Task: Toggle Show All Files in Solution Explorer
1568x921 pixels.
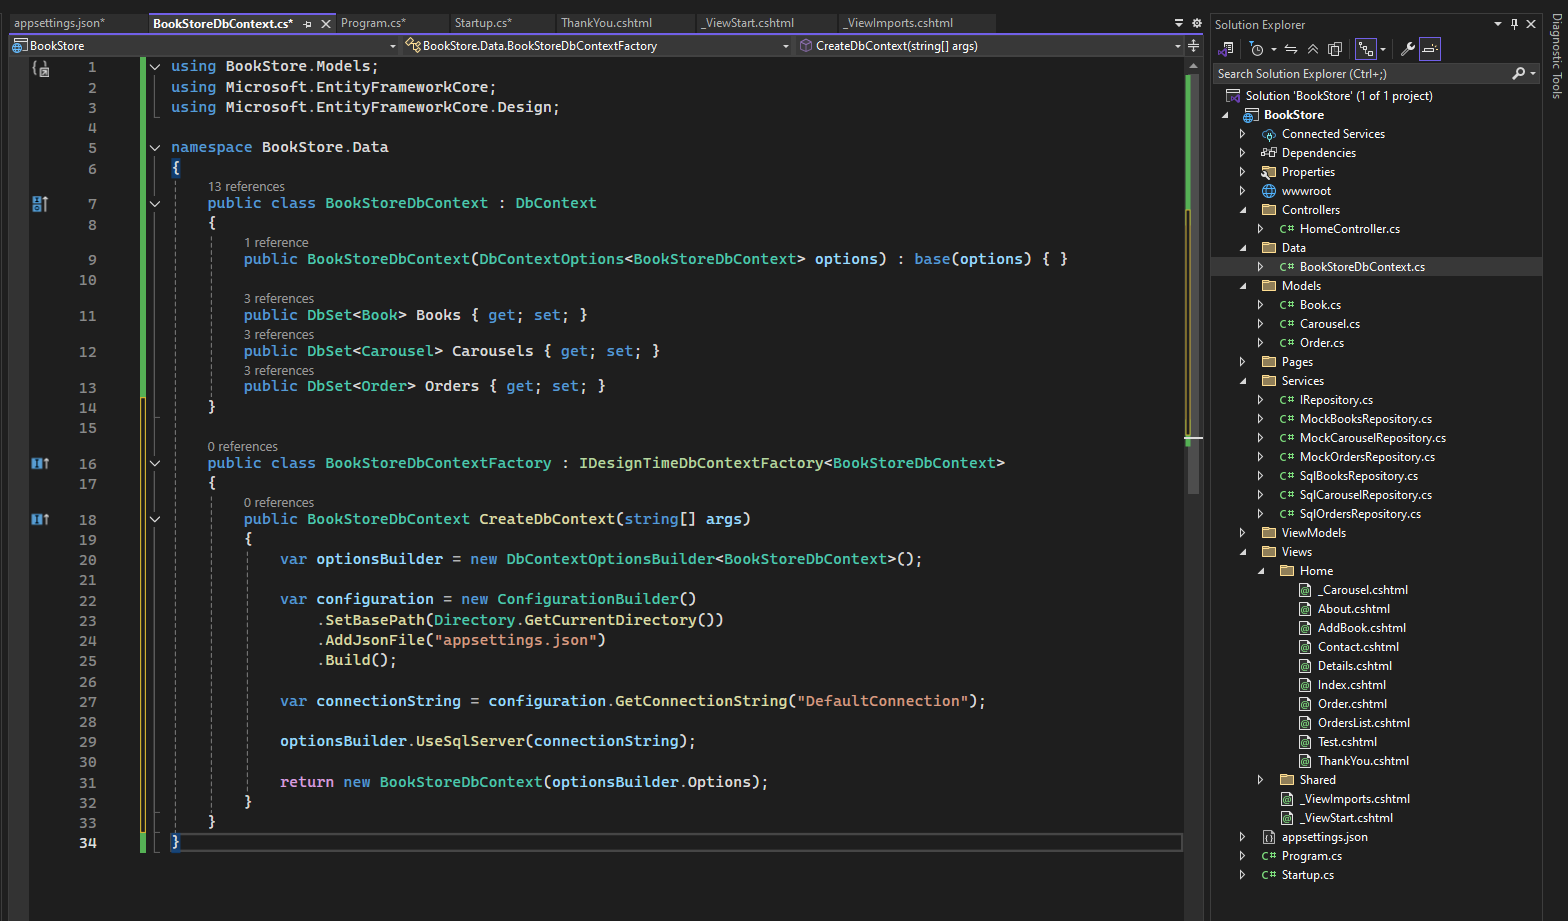Action: pyautogui.click(x=1335, y=49)
